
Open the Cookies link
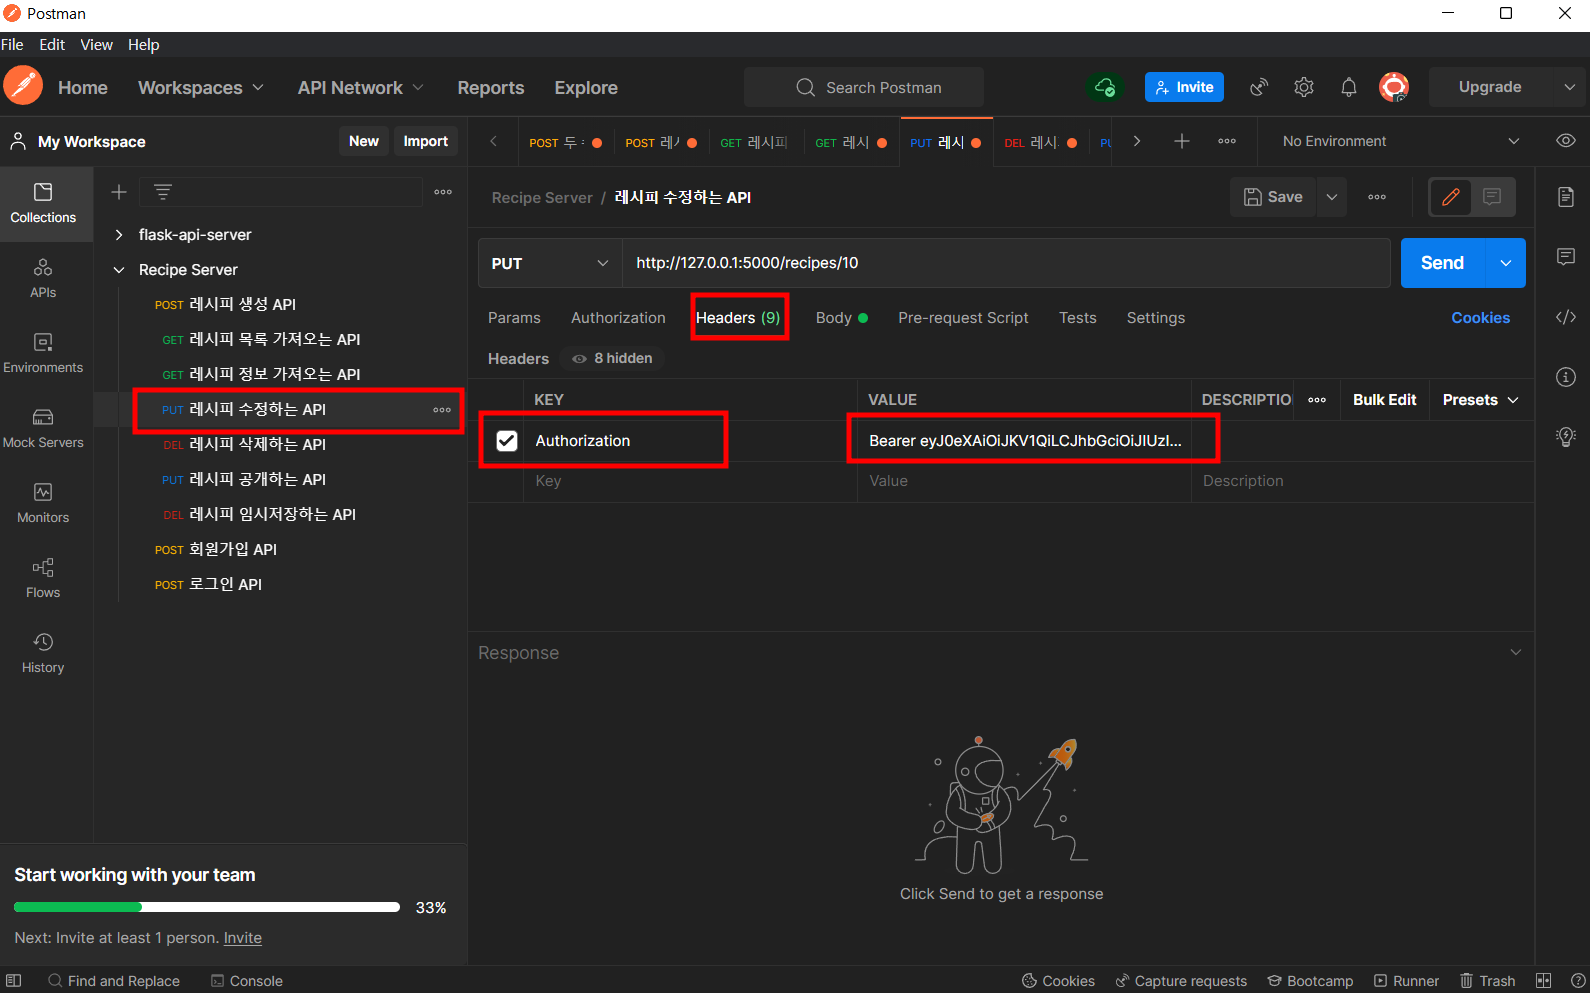point(1481,318)
